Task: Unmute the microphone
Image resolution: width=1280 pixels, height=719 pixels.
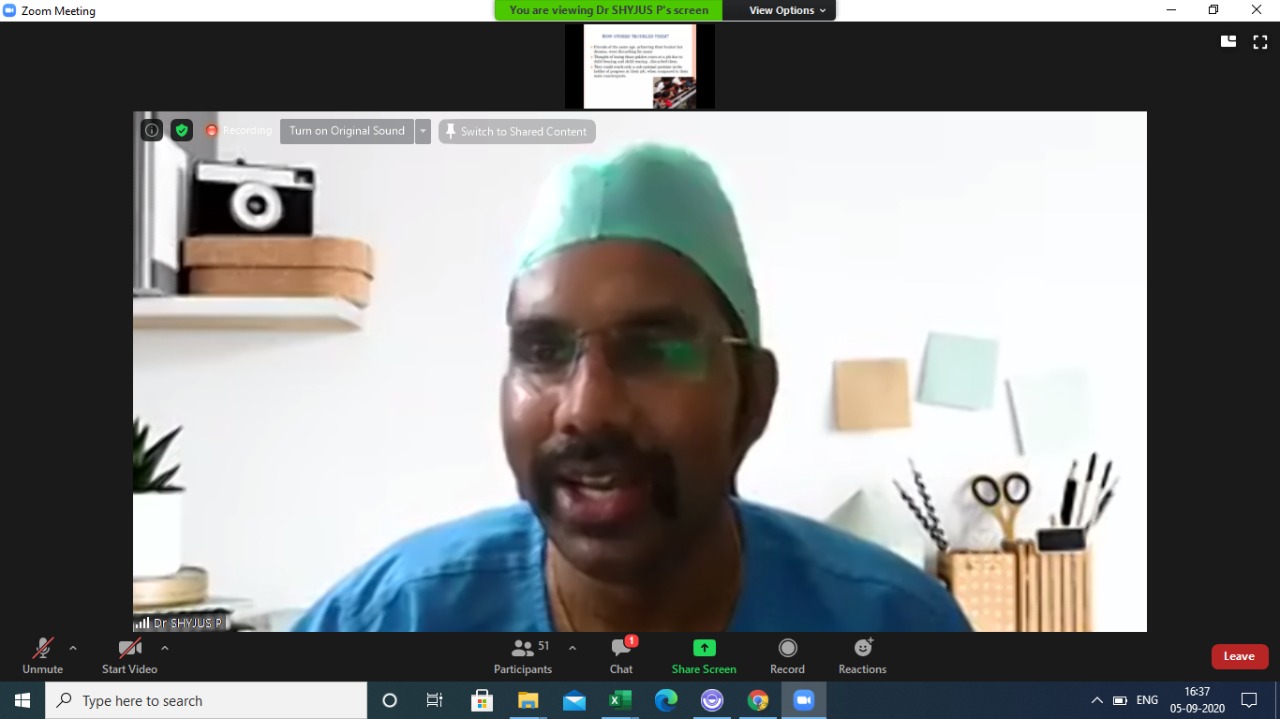Action: tap(43, 656)
